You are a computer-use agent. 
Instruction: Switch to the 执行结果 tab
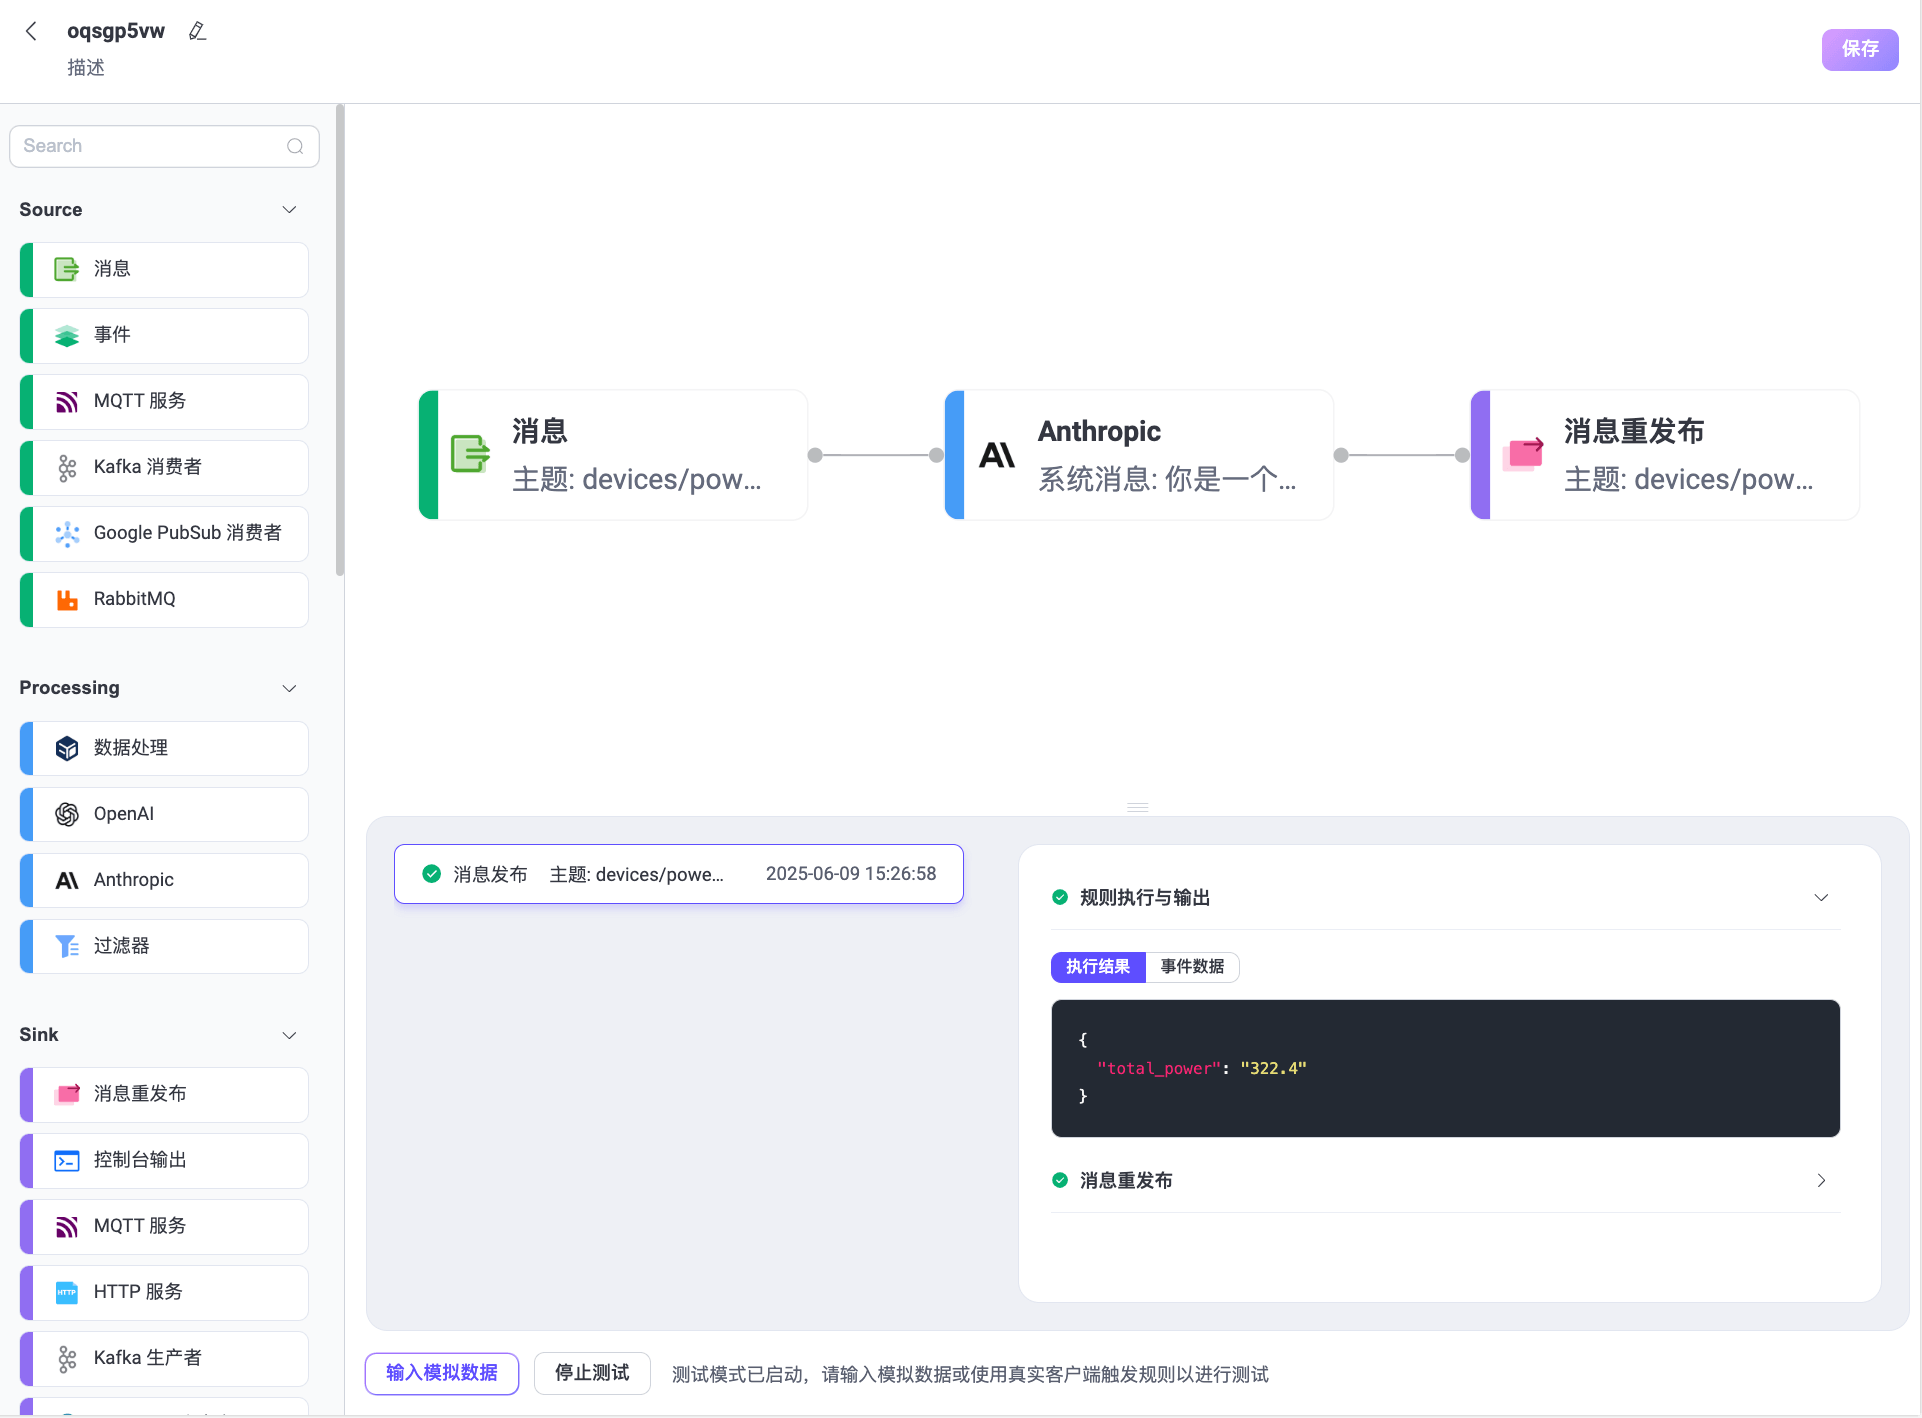[1097, 966]
